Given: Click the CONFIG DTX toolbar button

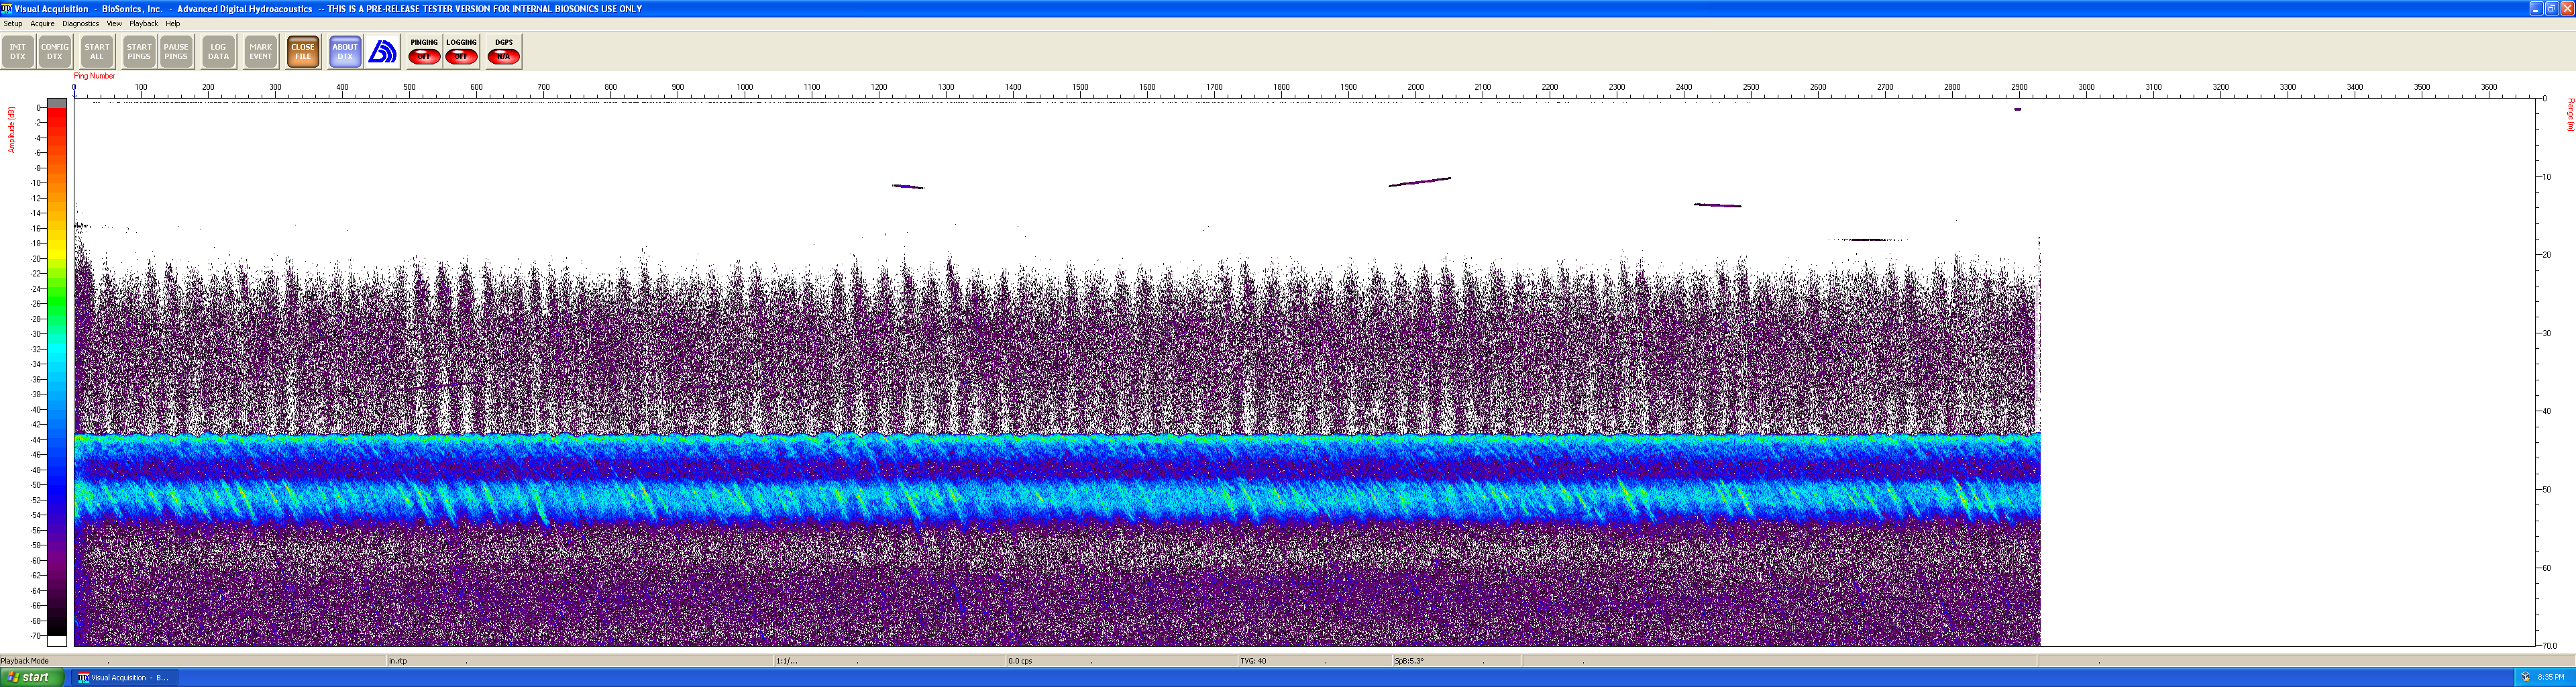Looking at the screenshot, I should click(x=55, y=52).
